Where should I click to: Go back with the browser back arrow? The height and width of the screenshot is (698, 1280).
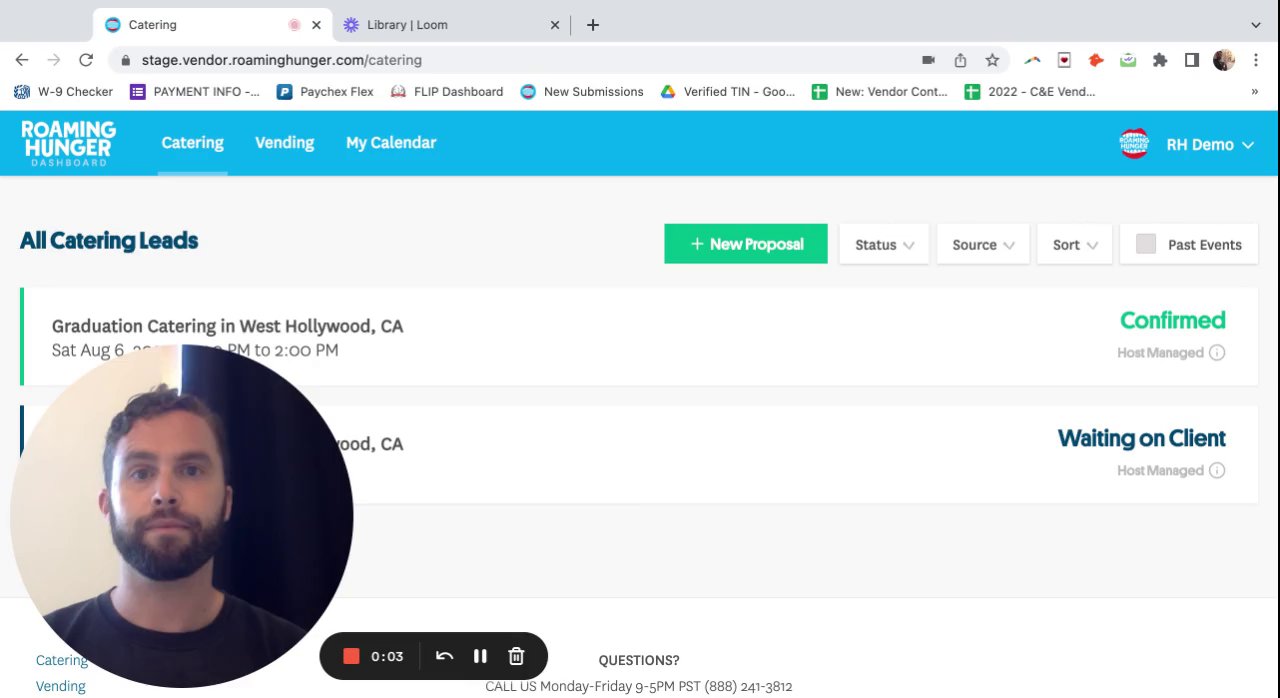[22, 60]
